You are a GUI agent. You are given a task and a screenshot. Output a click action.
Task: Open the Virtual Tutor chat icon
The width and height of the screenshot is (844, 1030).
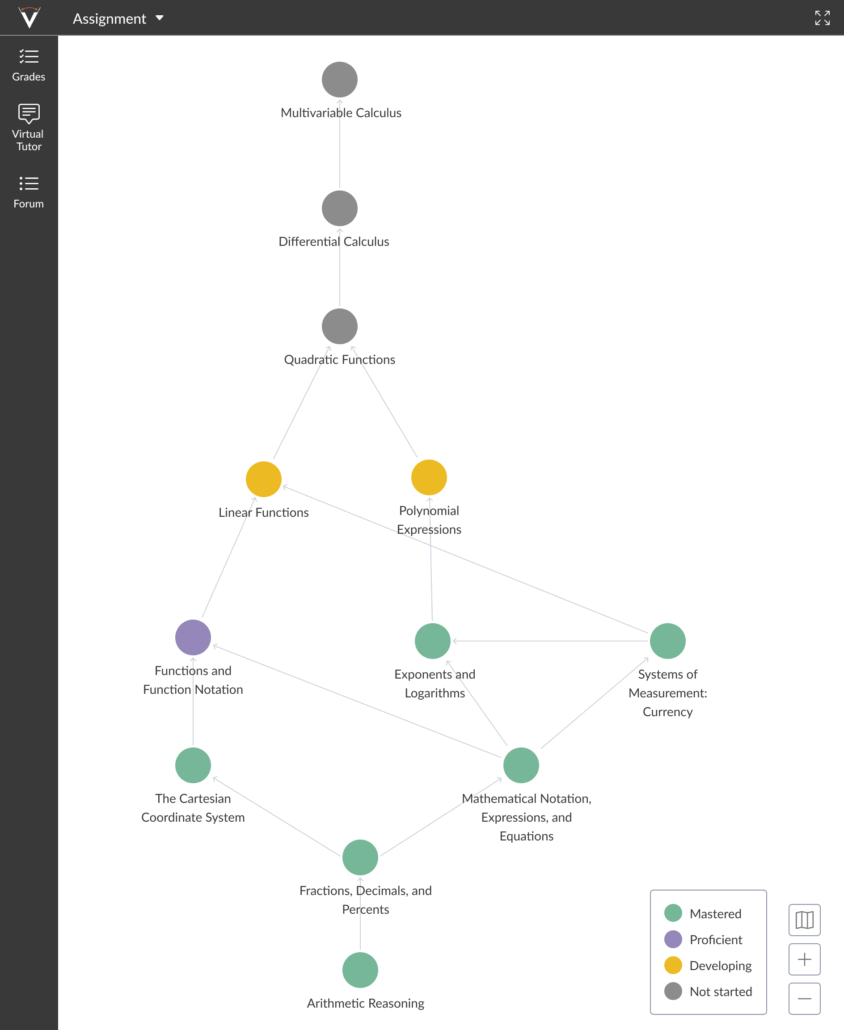pyautogui.click(x=29, y=114)
